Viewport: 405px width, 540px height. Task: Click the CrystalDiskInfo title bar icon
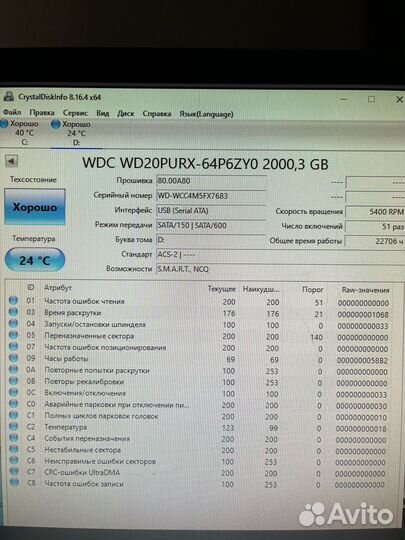click(x=9, y=96)
